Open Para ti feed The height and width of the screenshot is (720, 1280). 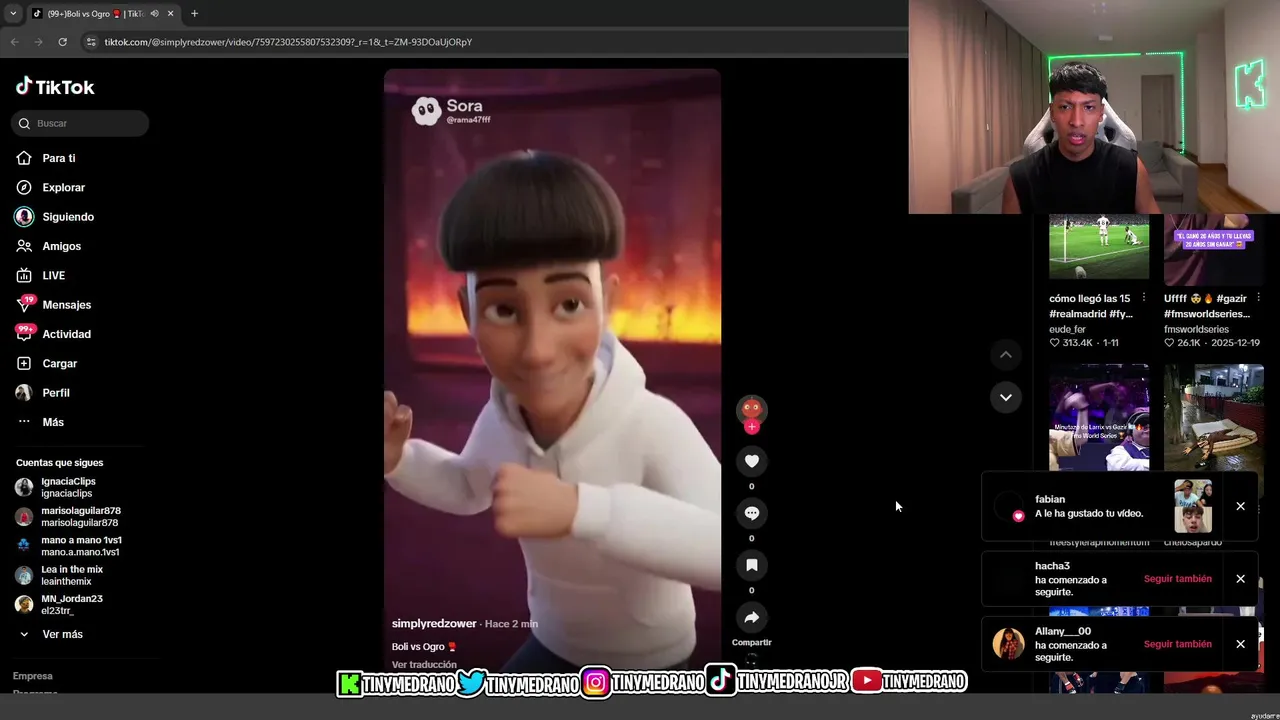58,158
